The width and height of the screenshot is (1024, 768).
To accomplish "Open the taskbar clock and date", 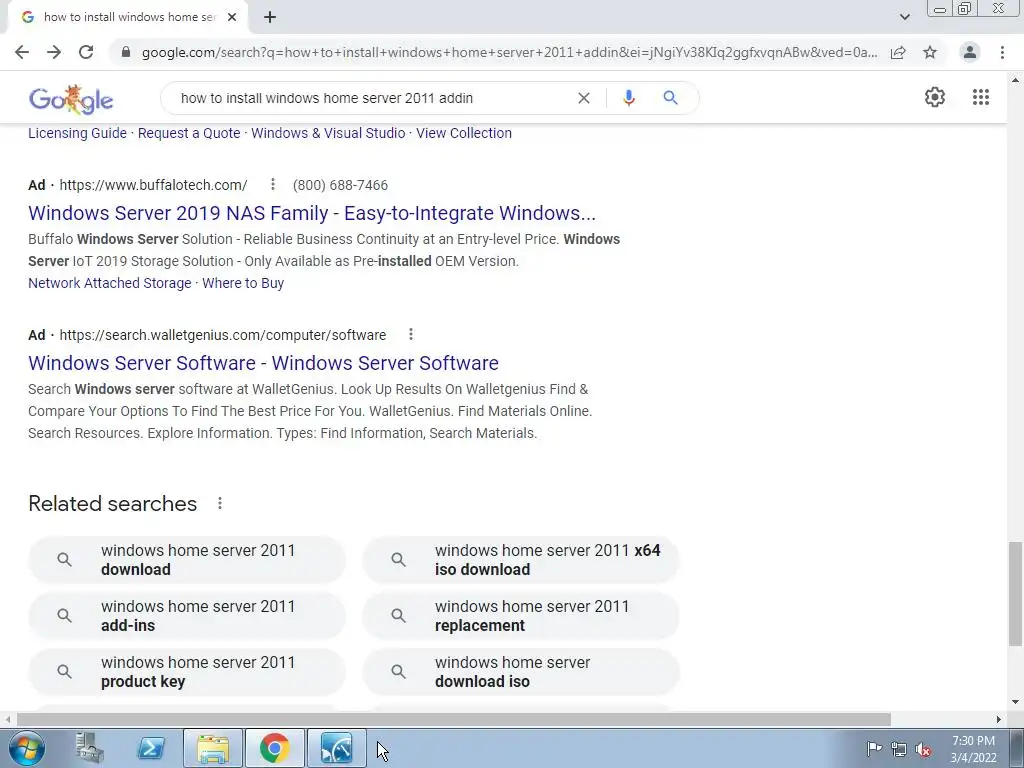I will 974,749.
